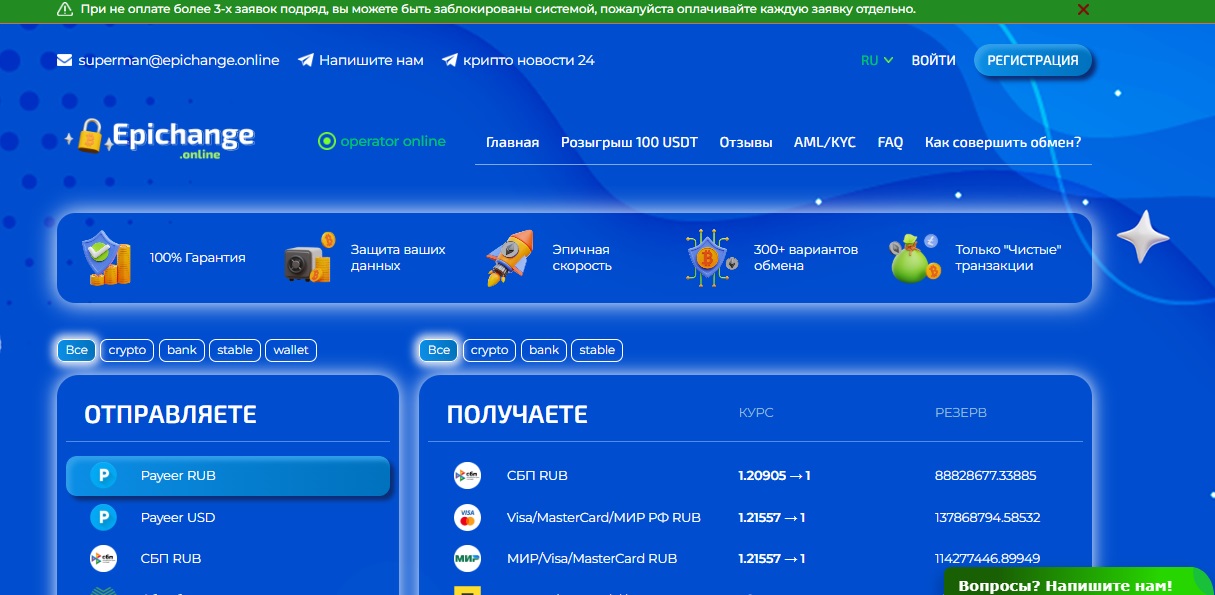Select МИР/Visa/MasterCard RUB to receive
This screenshot has width=1215, height=595.
[755, 559]
